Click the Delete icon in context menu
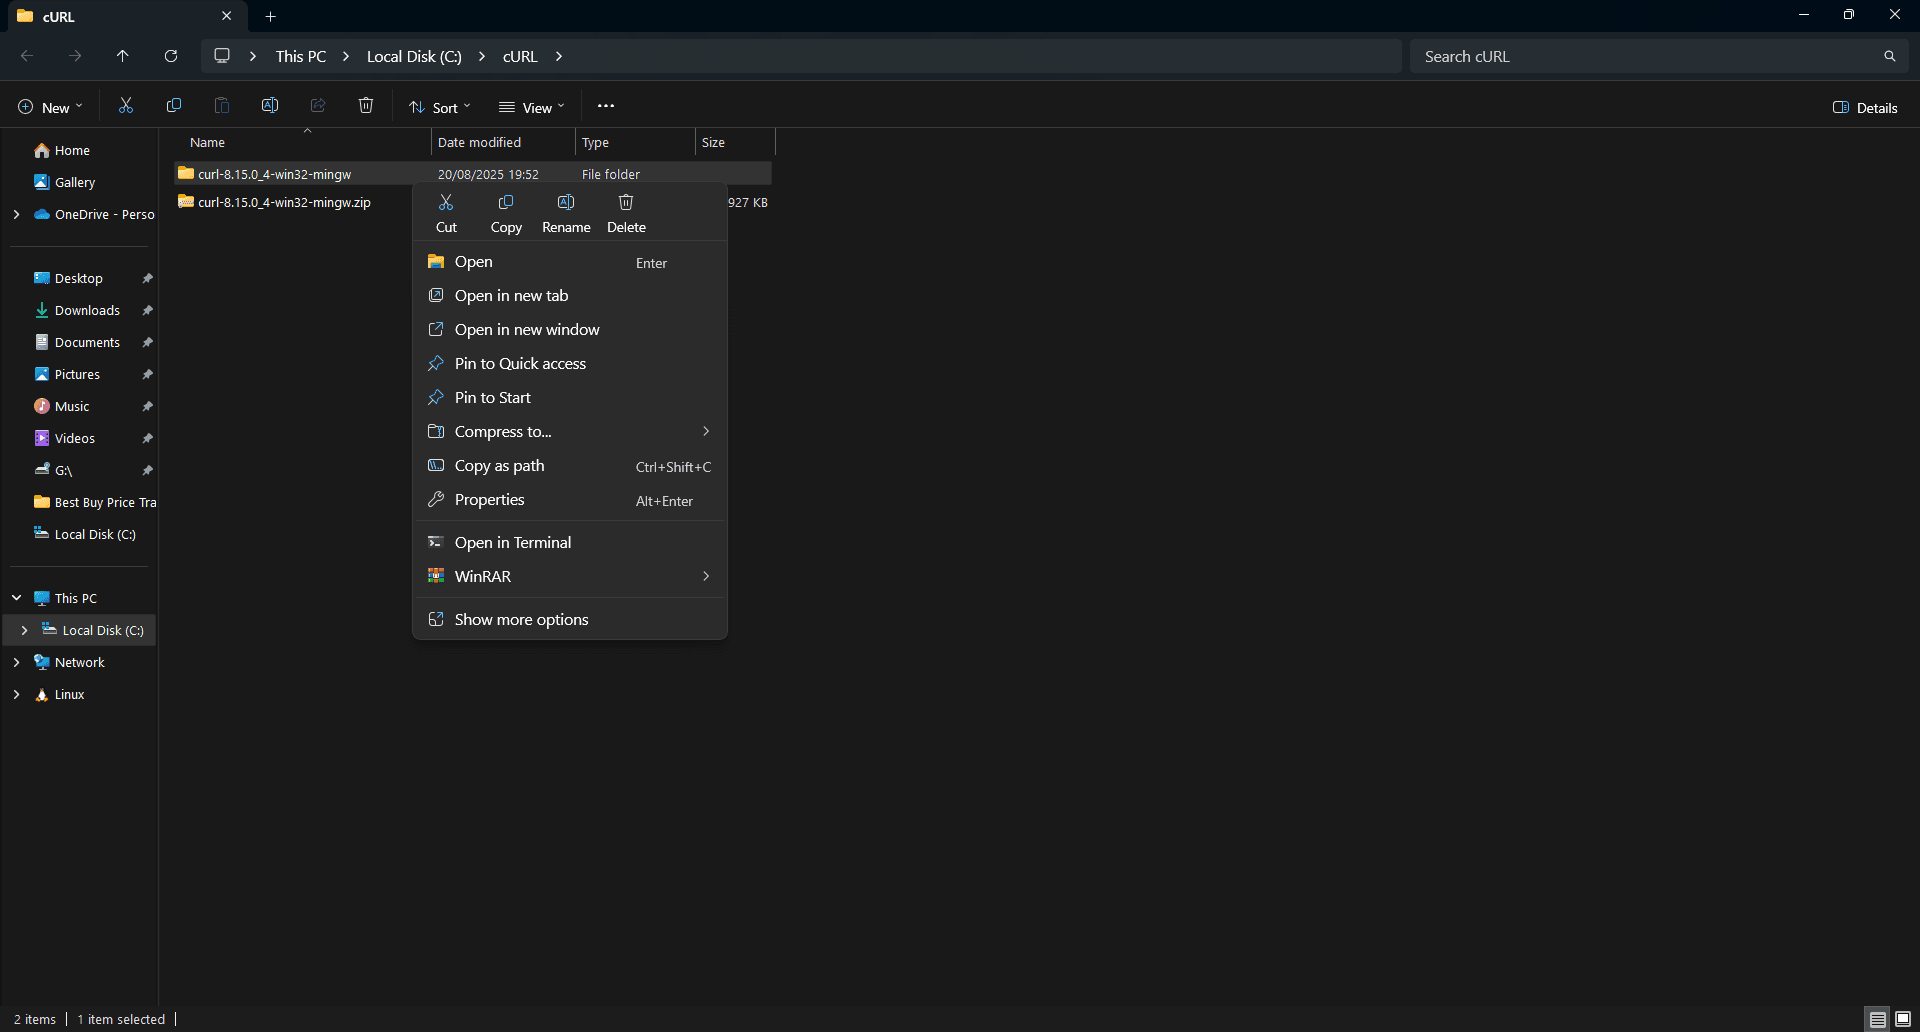The width and height of the screenshot is (1920, 1032). point(626,213)
